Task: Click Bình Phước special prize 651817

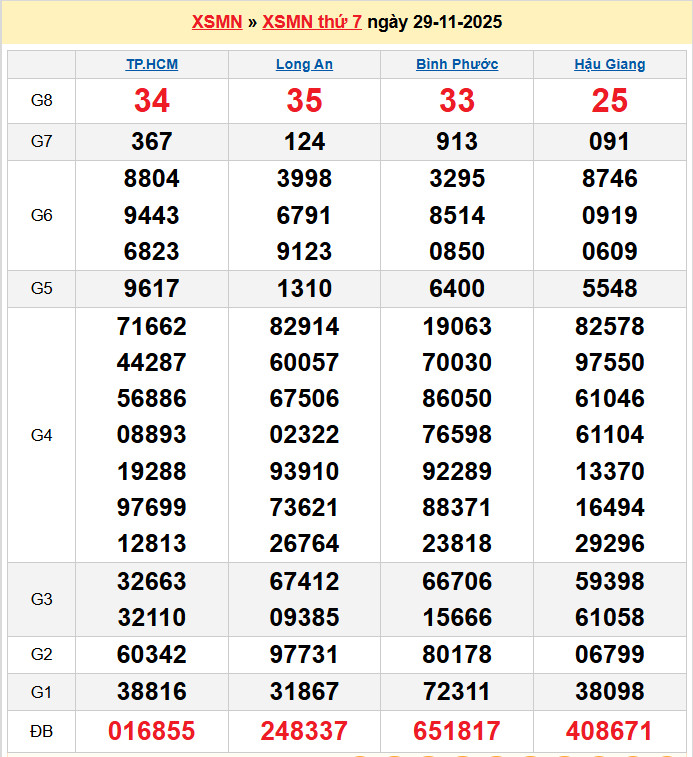Action: (x=457, y=731)
